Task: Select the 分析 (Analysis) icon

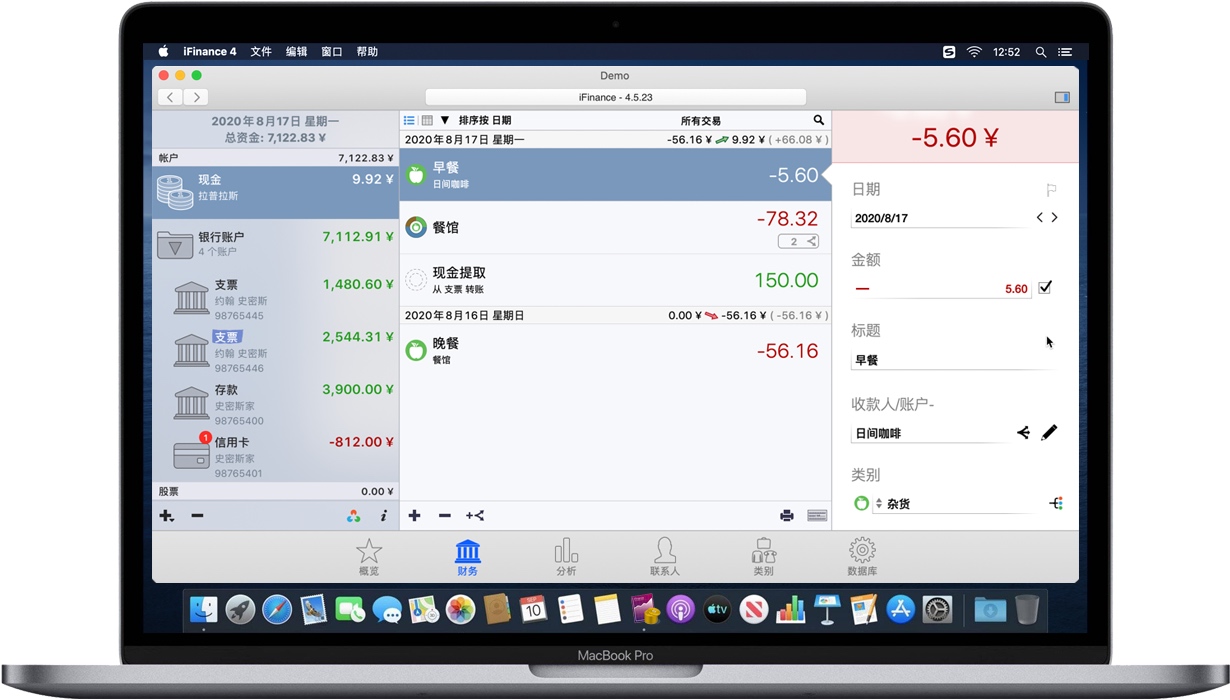Action: click(565, 556)
